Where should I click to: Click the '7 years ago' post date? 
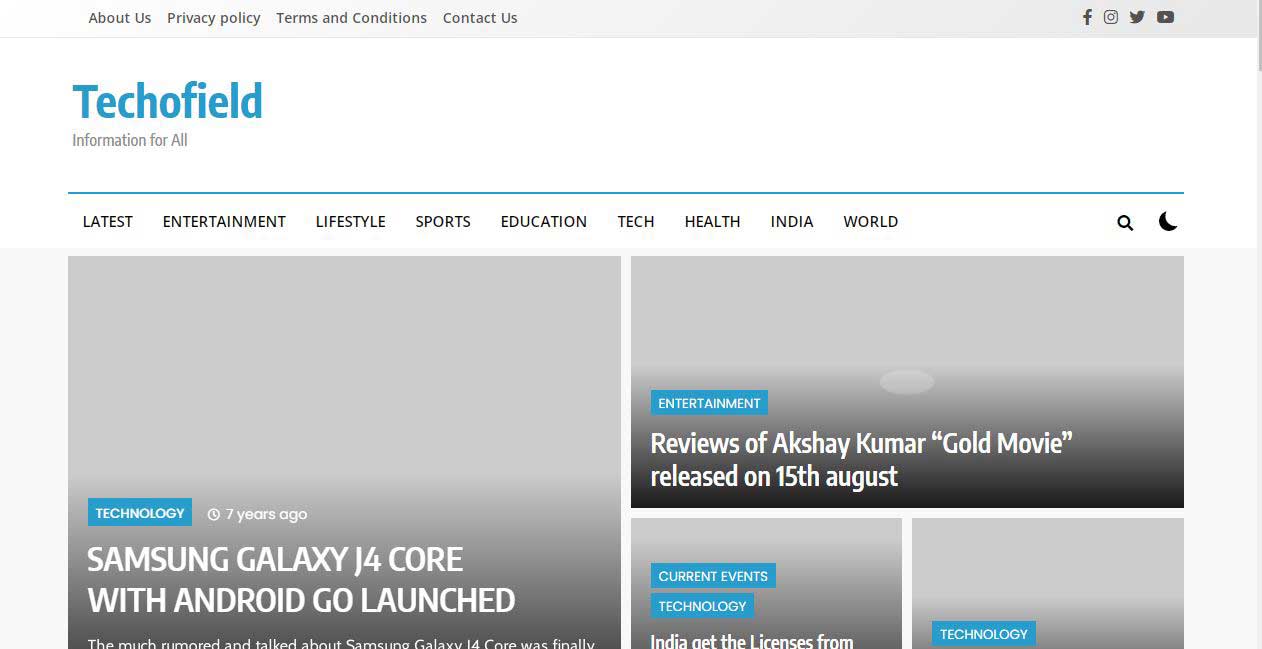257,514
